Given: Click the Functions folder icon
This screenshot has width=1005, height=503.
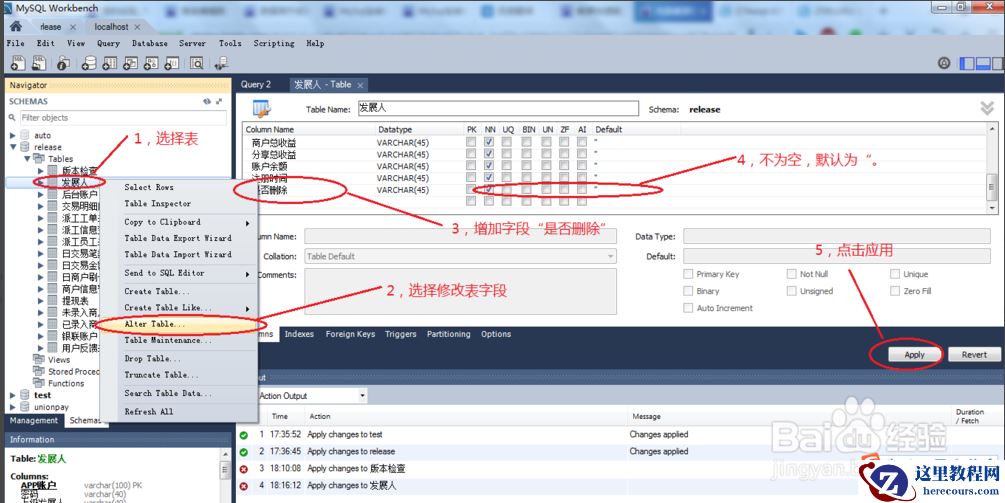Looking at the screenshot, I should click(x=38, y=383).
